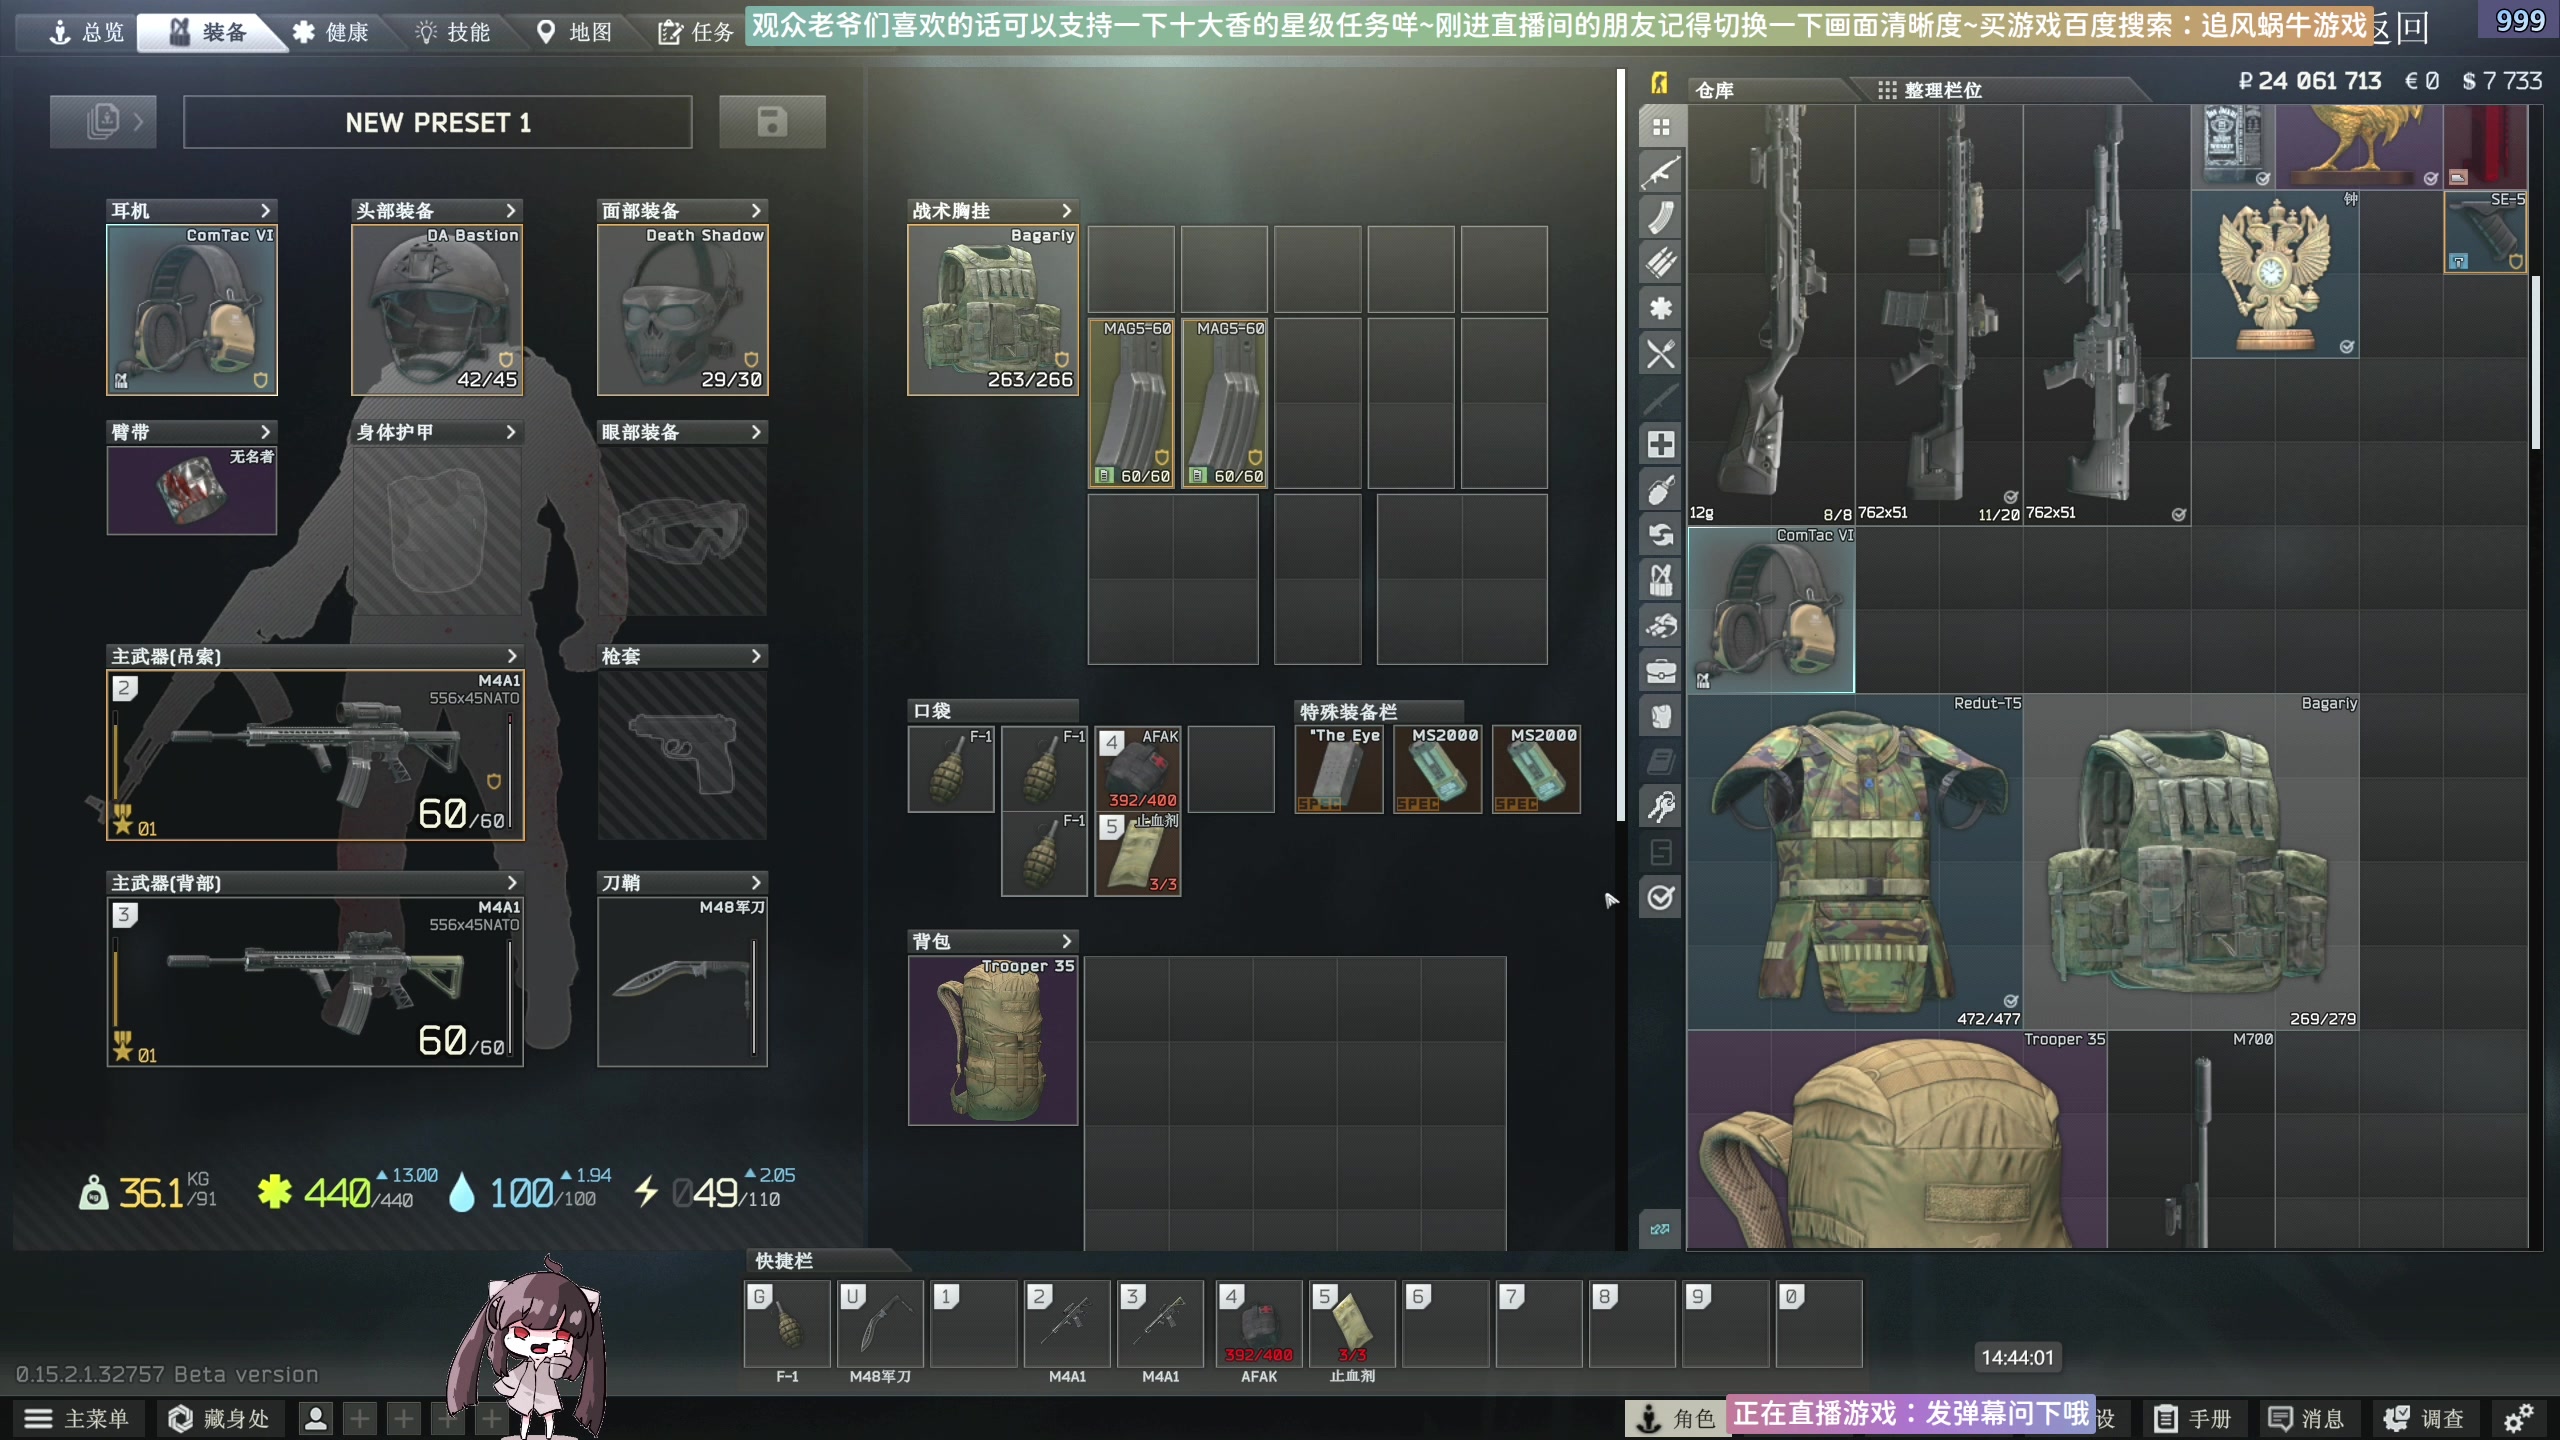The height and width of the screenshot is (1440, 2560).
Task: Click hotbar slot G with F-1 grenade
Action: point(787,1324)
